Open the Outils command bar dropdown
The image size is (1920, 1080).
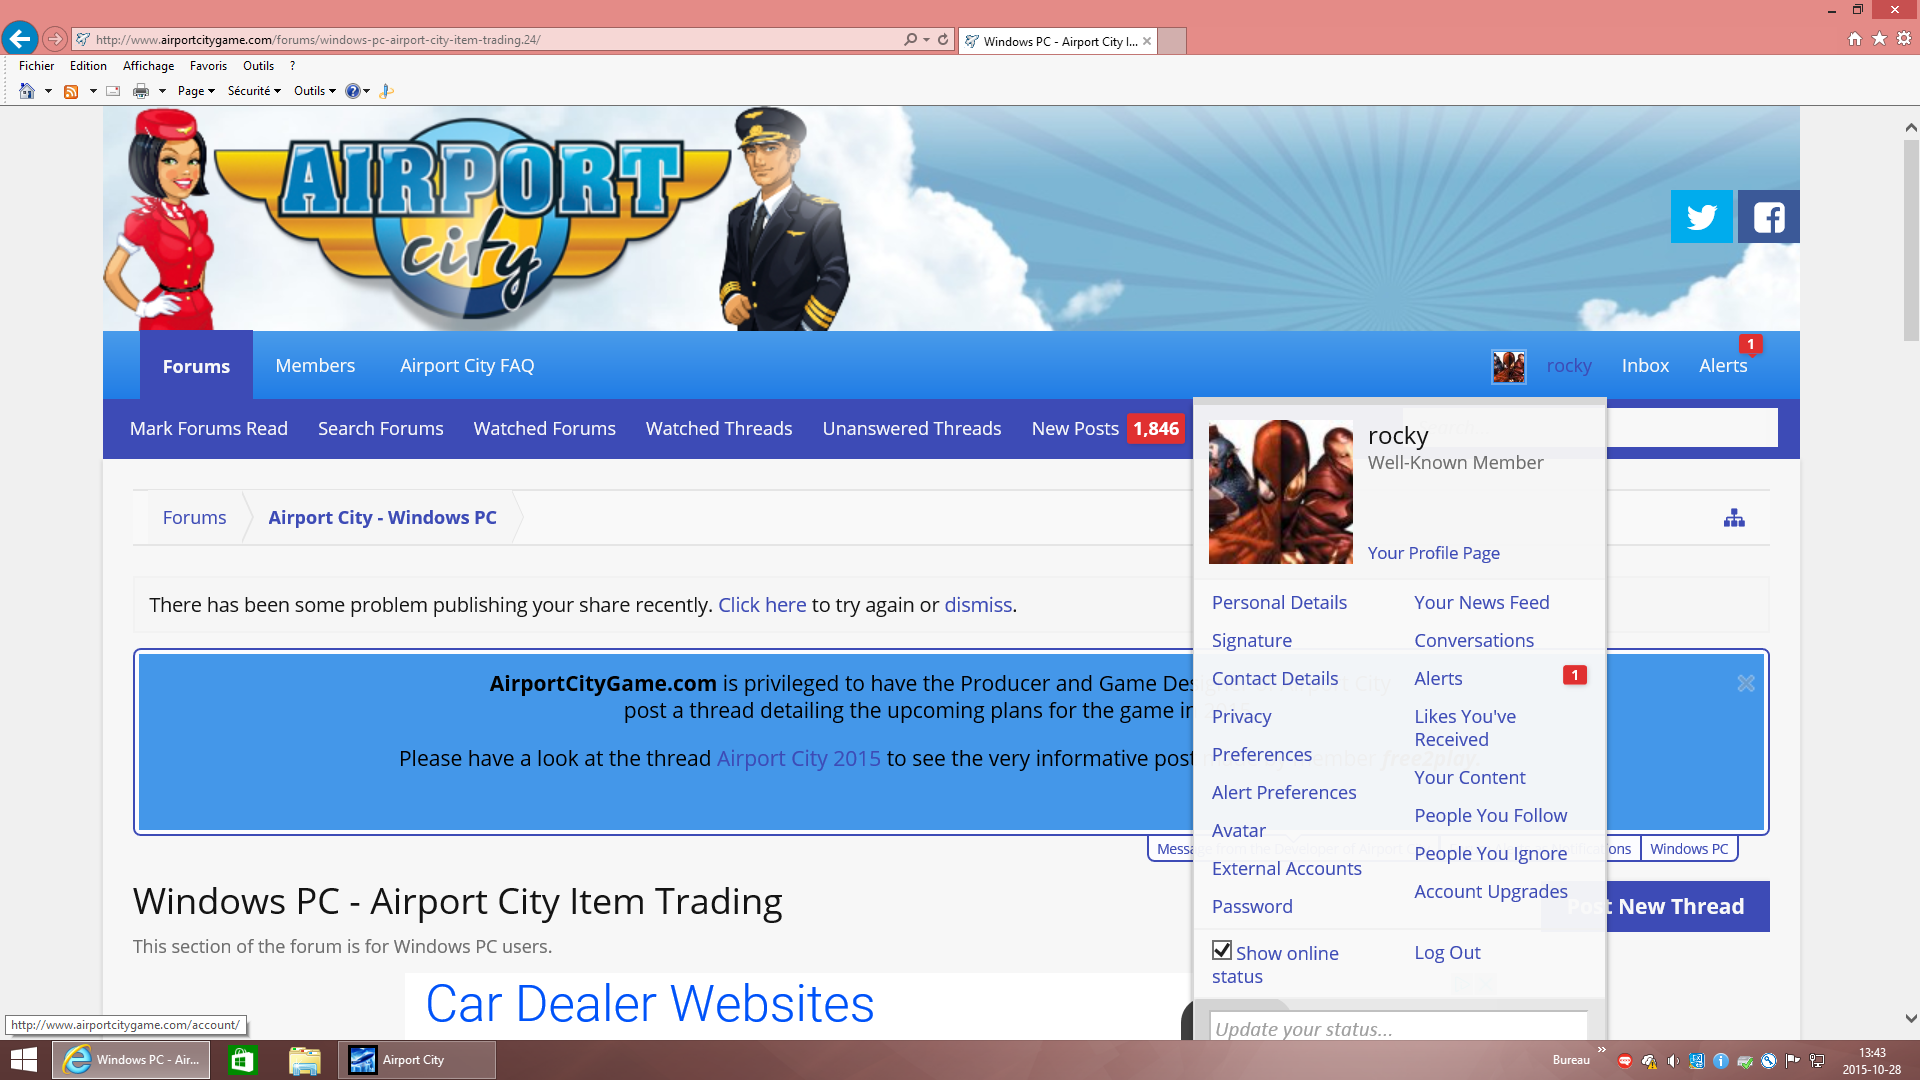click(315, 91)
